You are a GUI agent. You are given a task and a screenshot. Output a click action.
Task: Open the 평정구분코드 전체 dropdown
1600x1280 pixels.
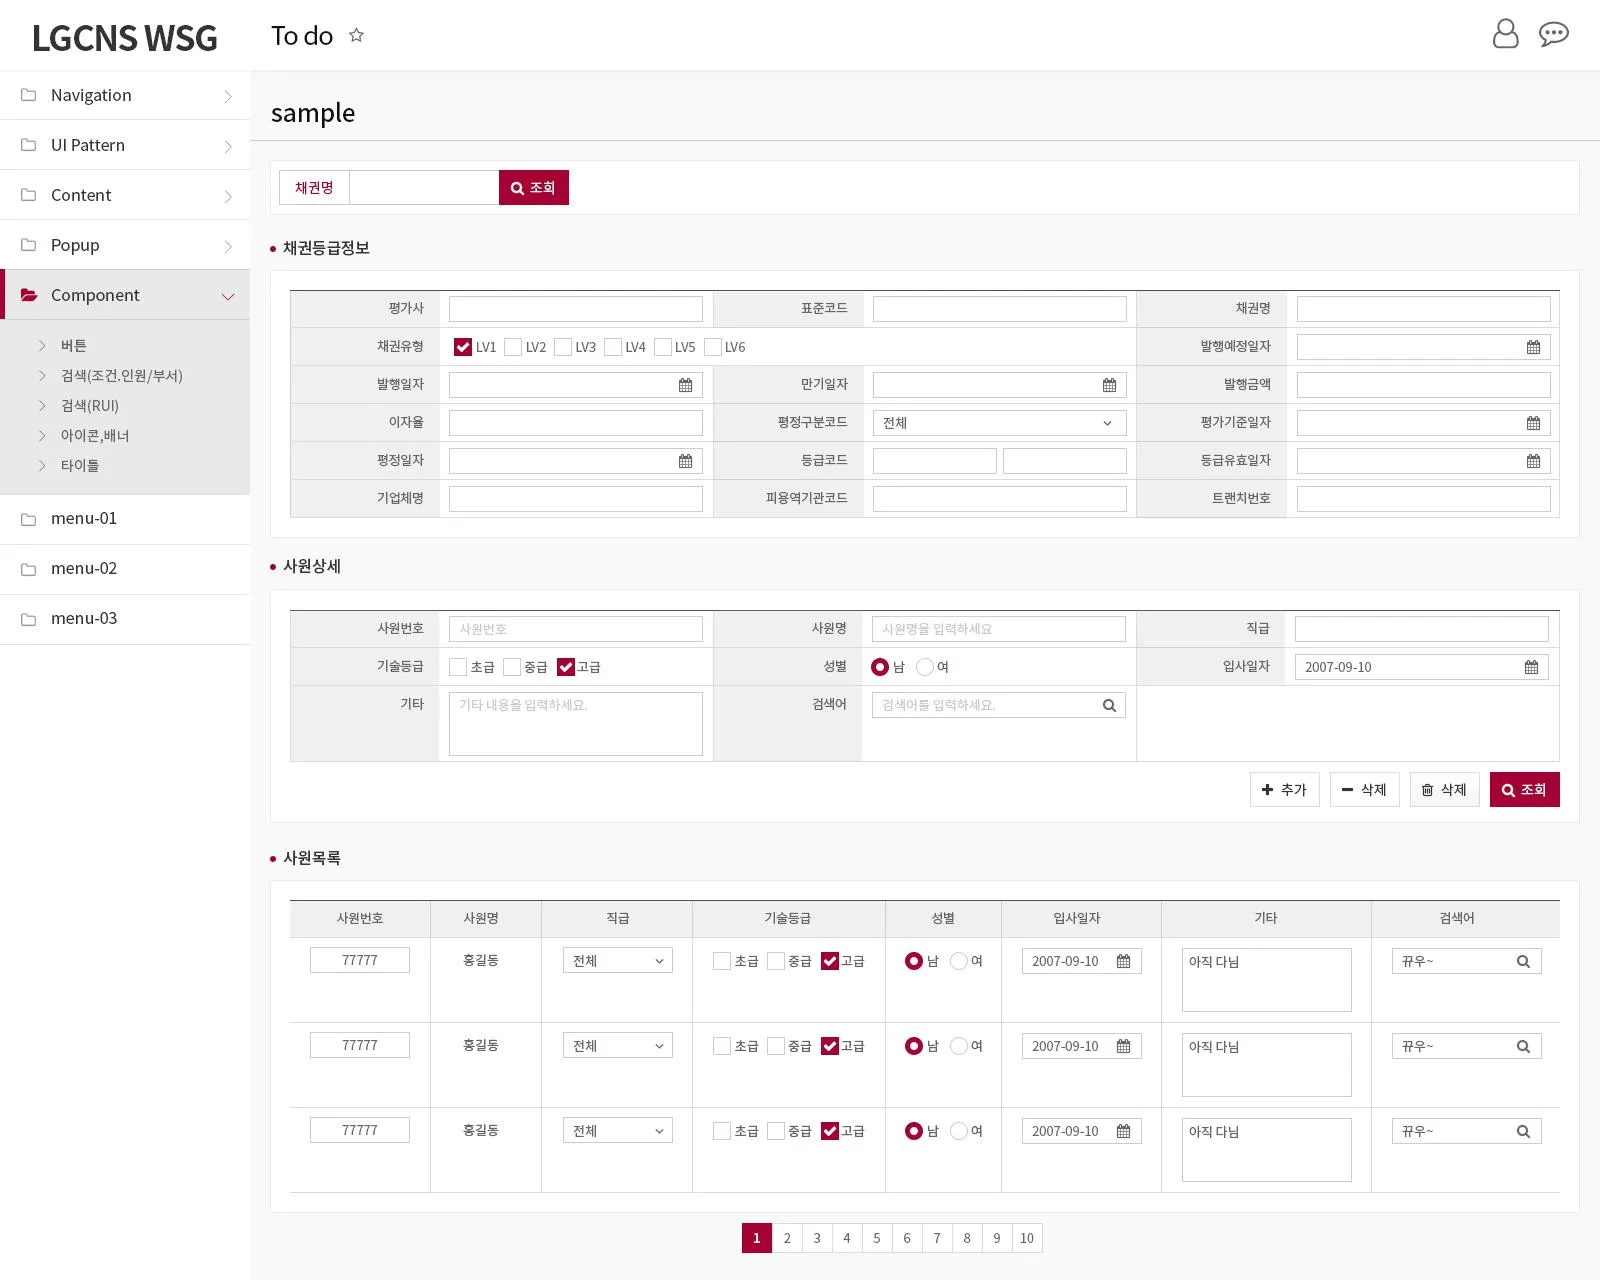point(999,423)
